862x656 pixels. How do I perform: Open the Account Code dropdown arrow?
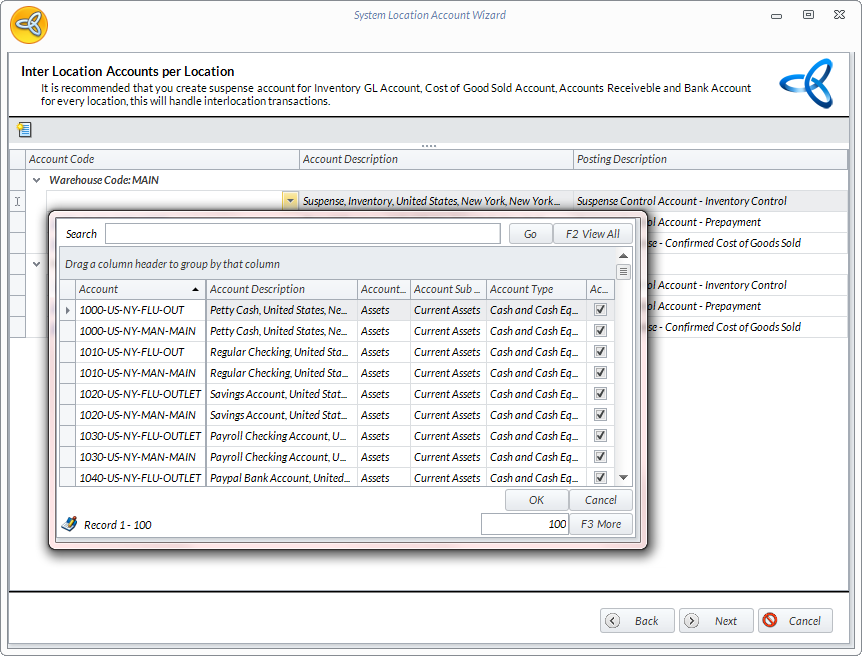(x=290, y=201)
